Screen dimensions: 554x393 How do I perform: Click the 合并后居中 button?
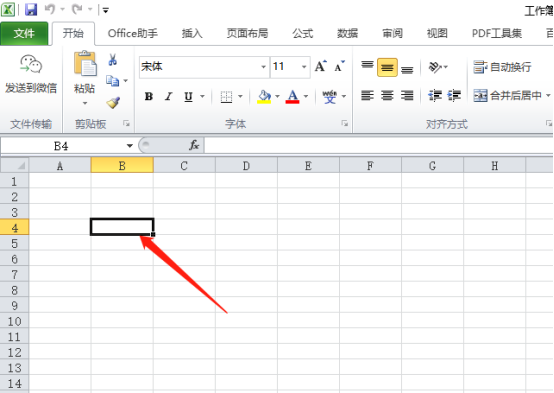[x=507, y=95]
